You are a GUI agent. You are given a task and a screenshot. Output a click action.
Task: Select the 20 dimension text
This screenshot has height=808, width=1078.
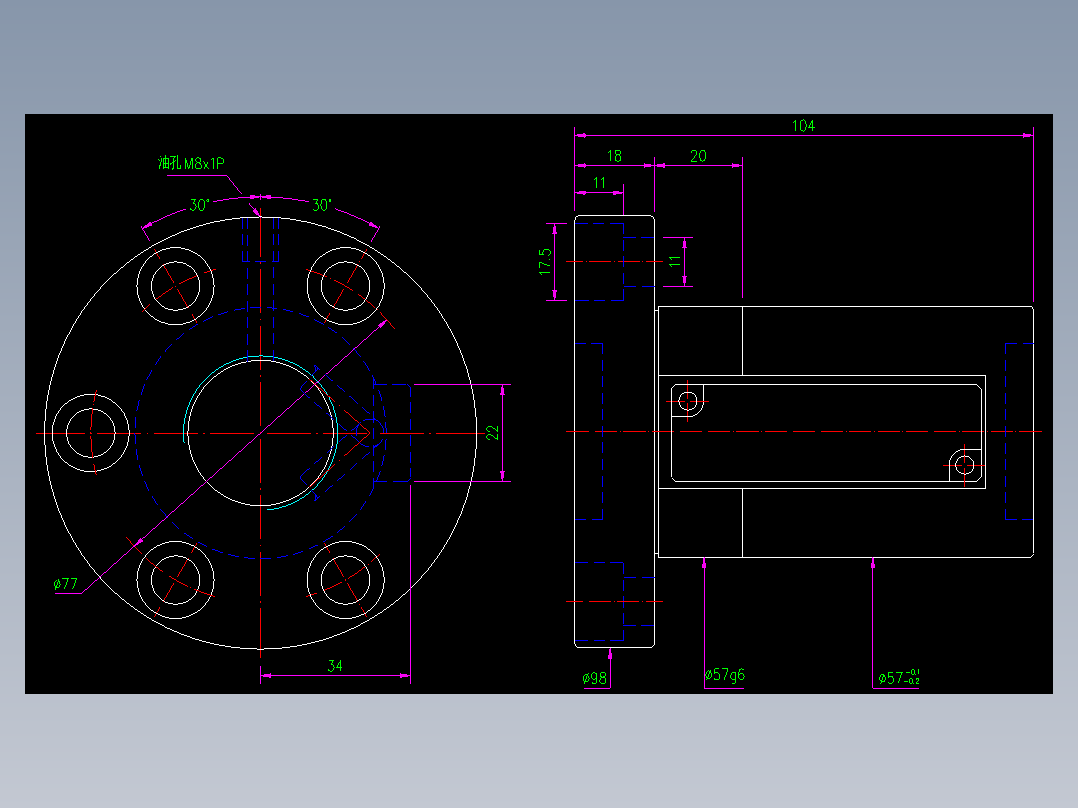[698, 156]
